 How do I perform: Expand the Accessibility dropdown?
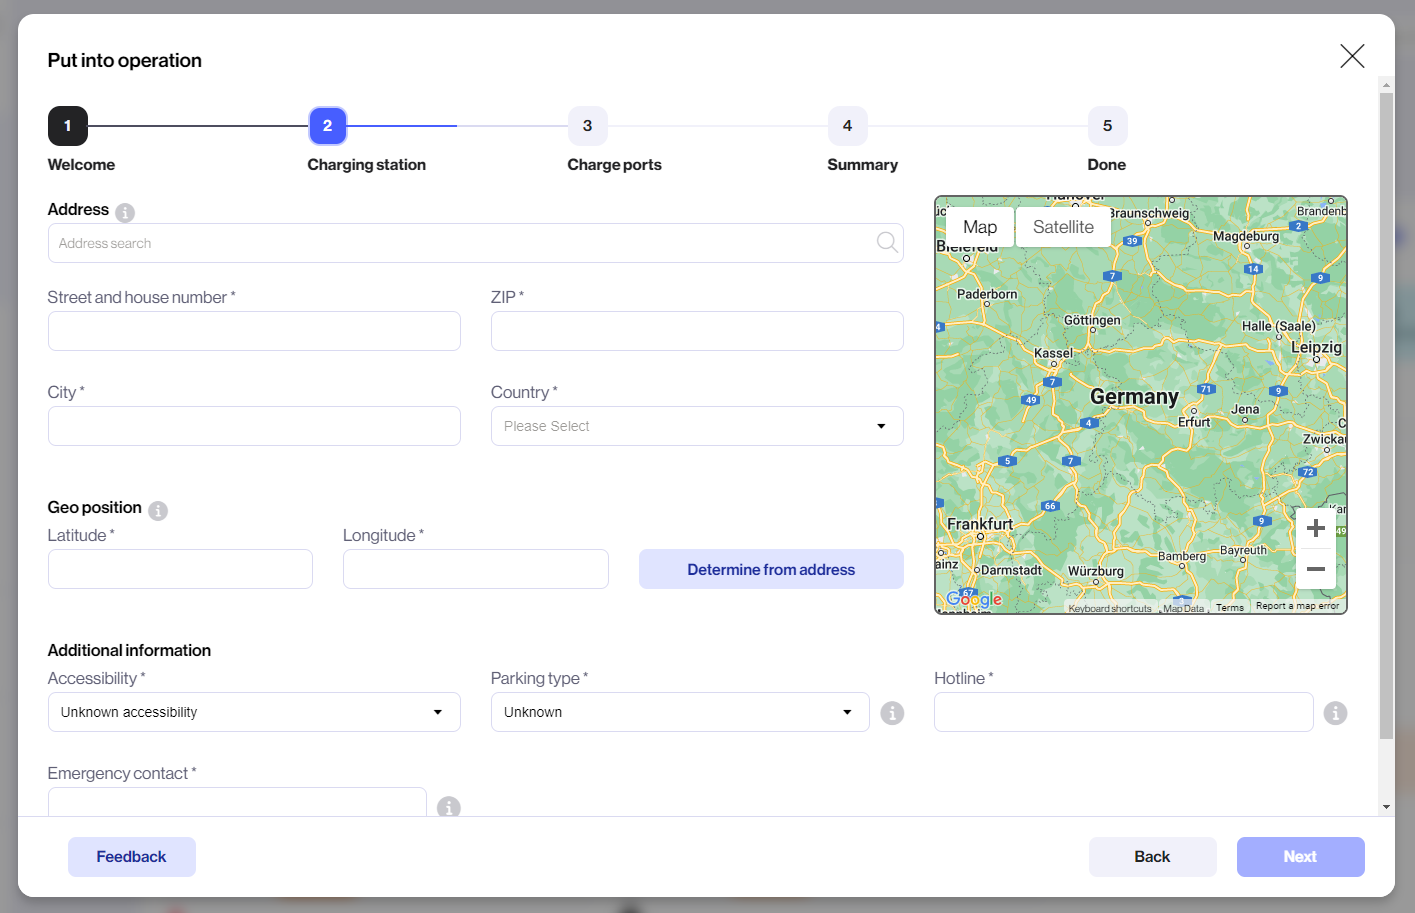[x=254, y=712]
